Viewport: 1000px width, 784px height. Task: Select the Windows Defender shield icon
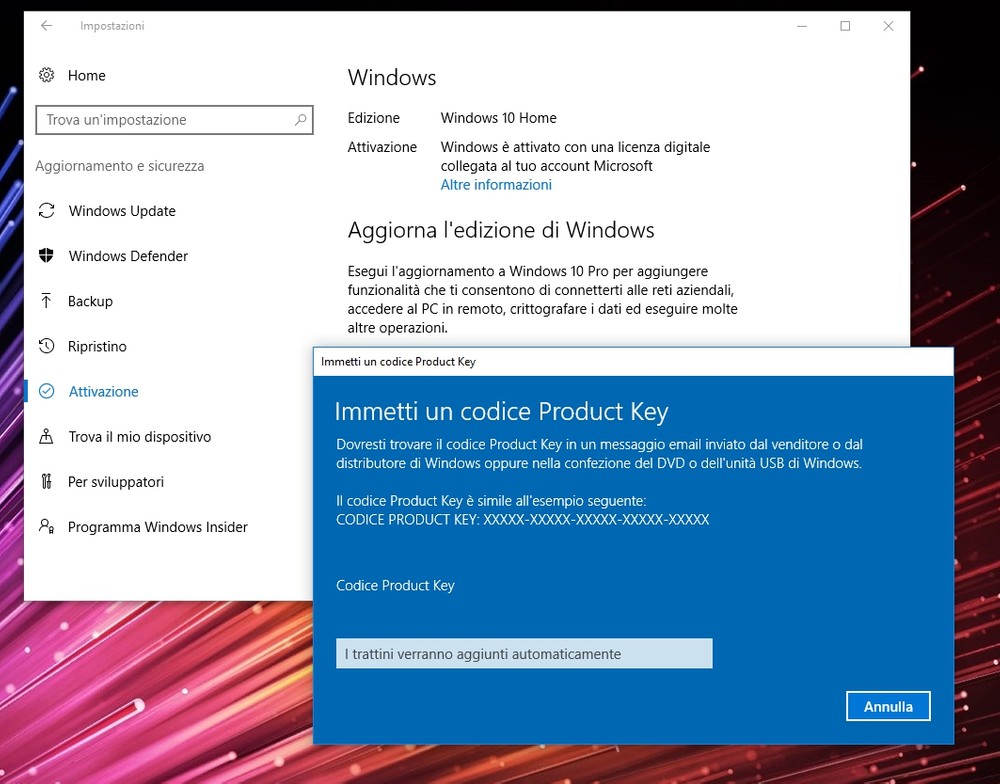[46, 256]
